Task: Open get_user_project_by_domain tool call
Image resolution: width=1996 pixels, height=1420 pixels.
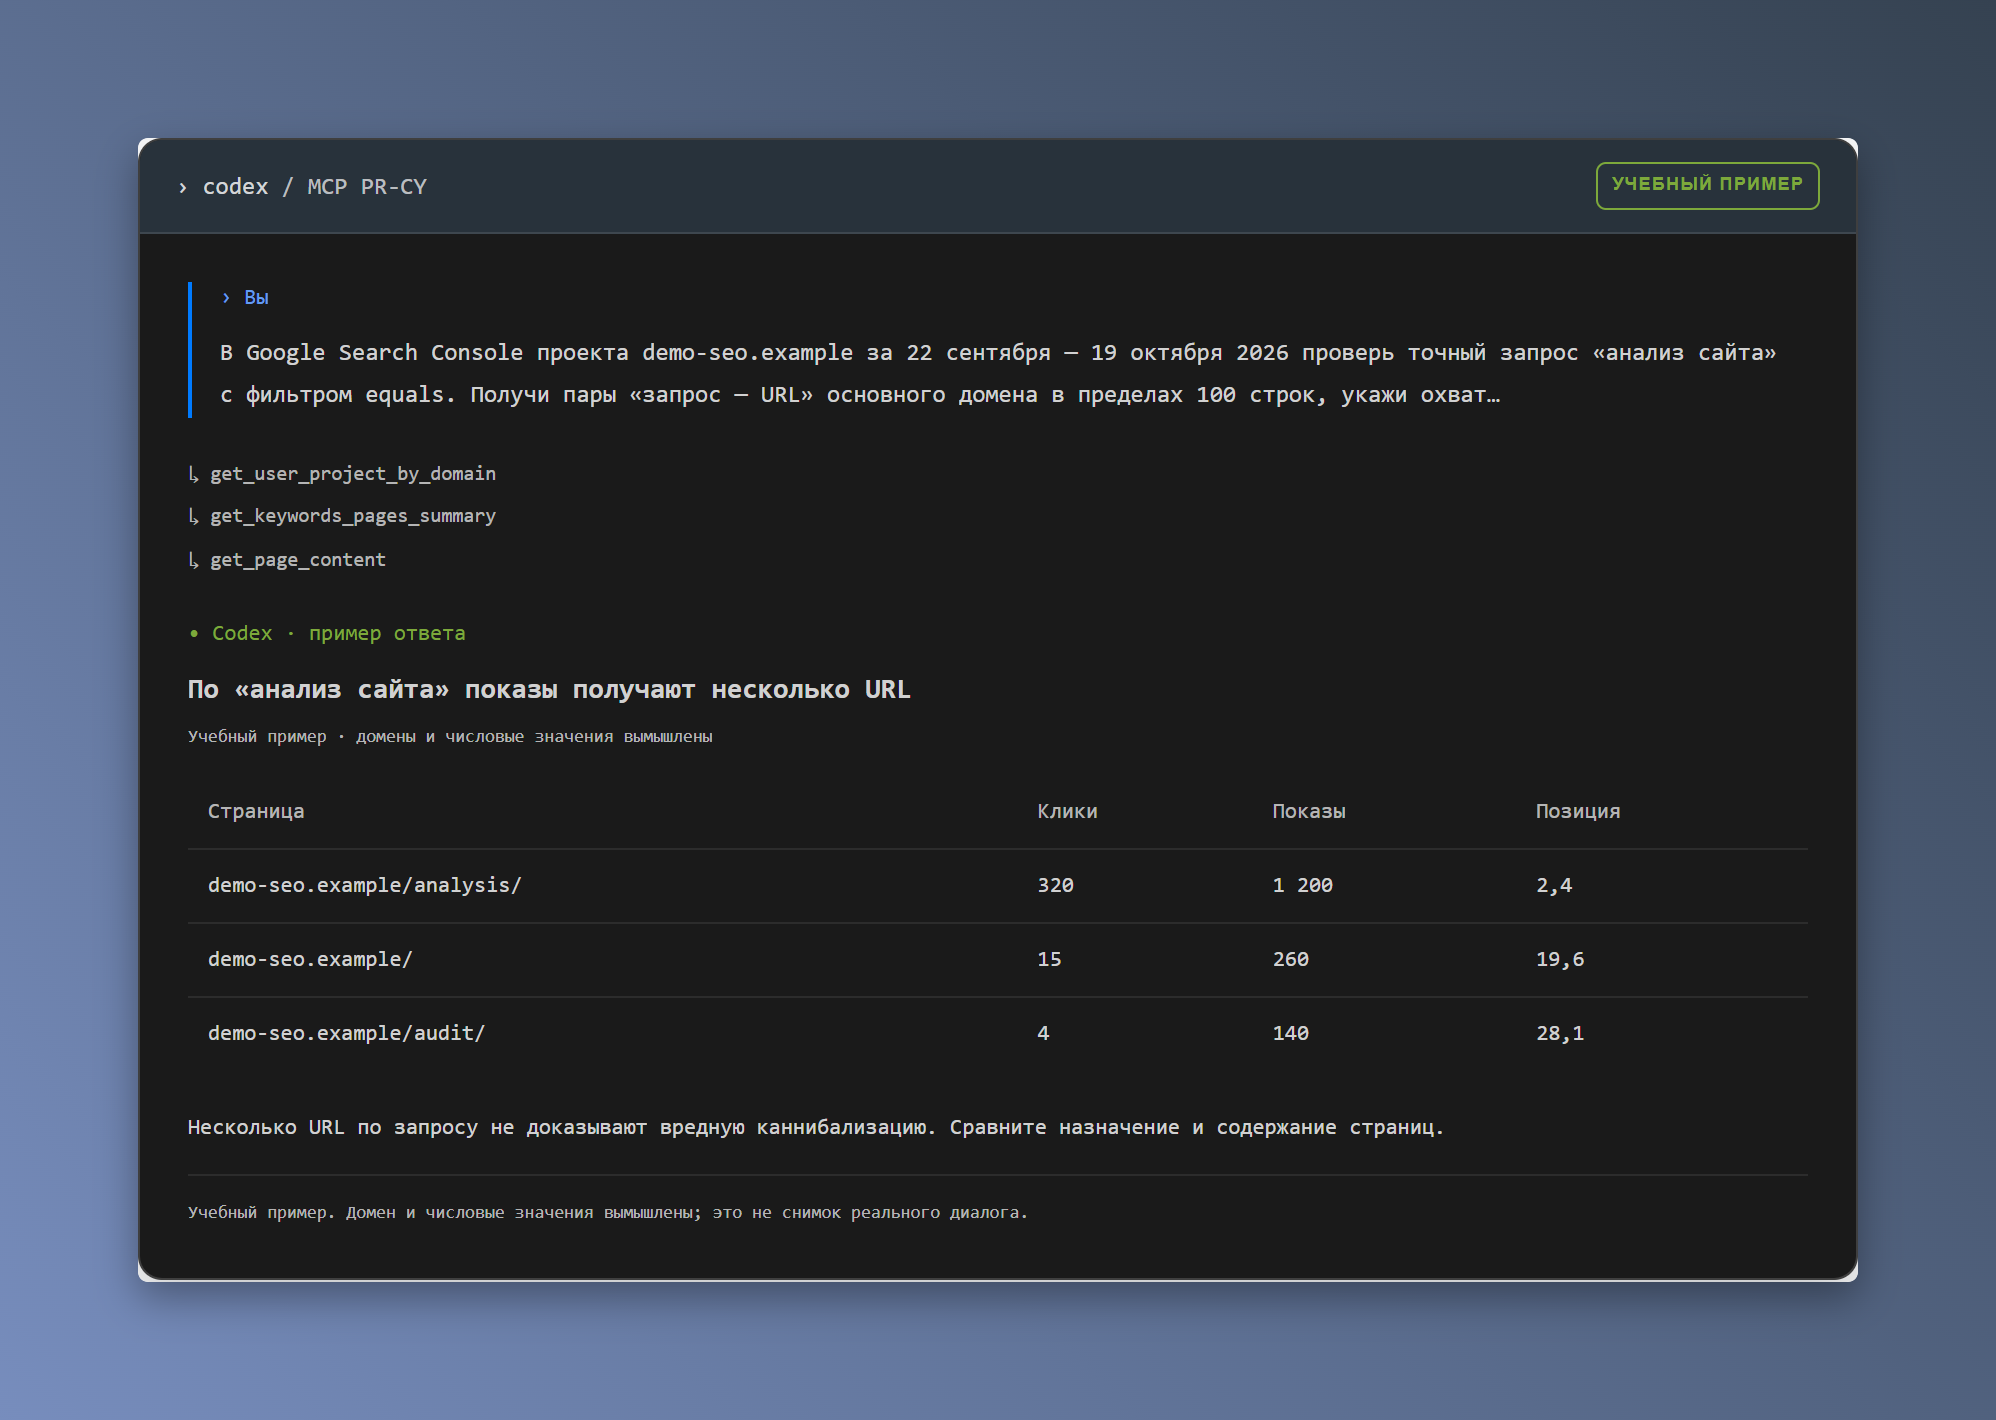Action: 353,474
